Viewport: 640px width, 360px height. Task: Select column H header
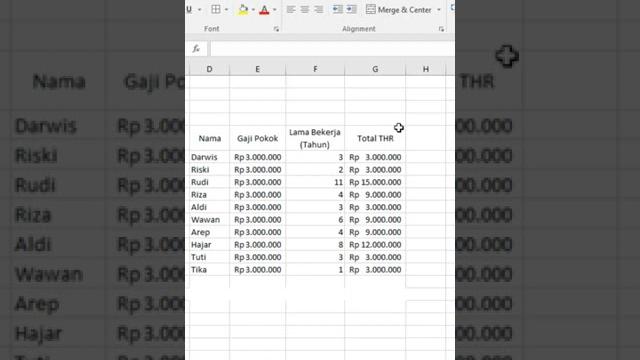pyautogui.click(x=426, y=69)
